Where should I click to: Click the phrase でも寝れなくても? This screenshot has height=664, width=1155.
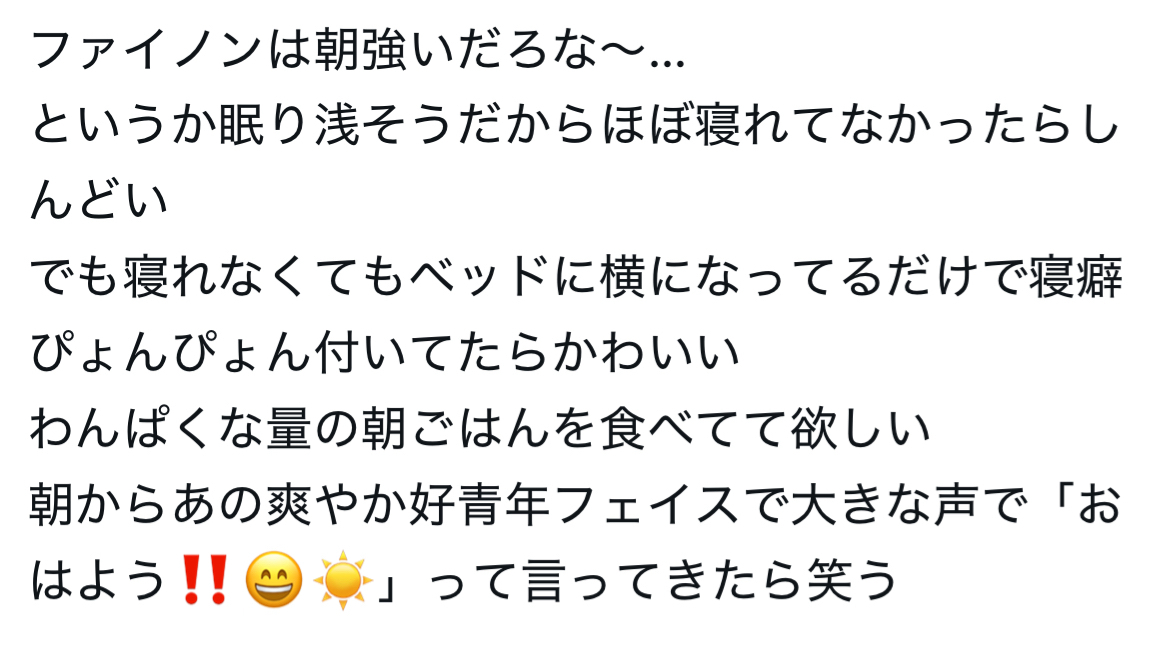click(217, 278)
